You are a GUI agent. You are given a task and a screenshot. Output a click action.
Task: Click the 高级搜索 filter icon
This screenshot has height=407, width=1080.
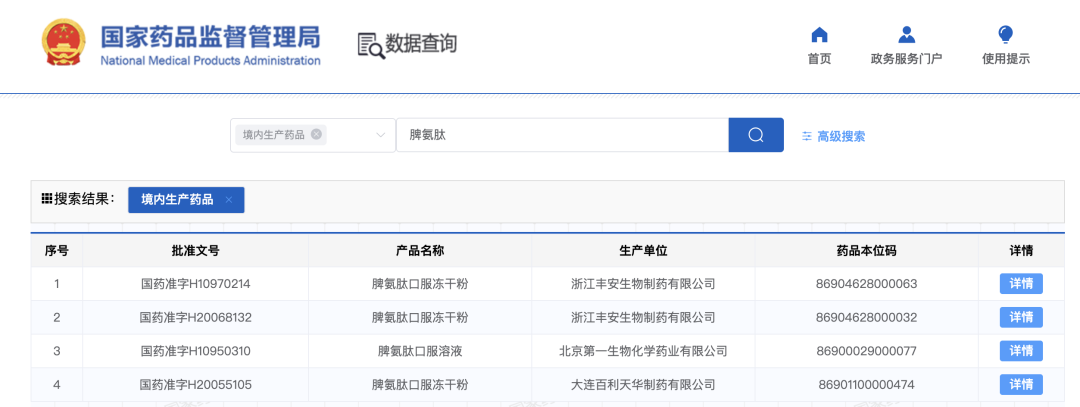pyautogui.click(x=807, y=136)
